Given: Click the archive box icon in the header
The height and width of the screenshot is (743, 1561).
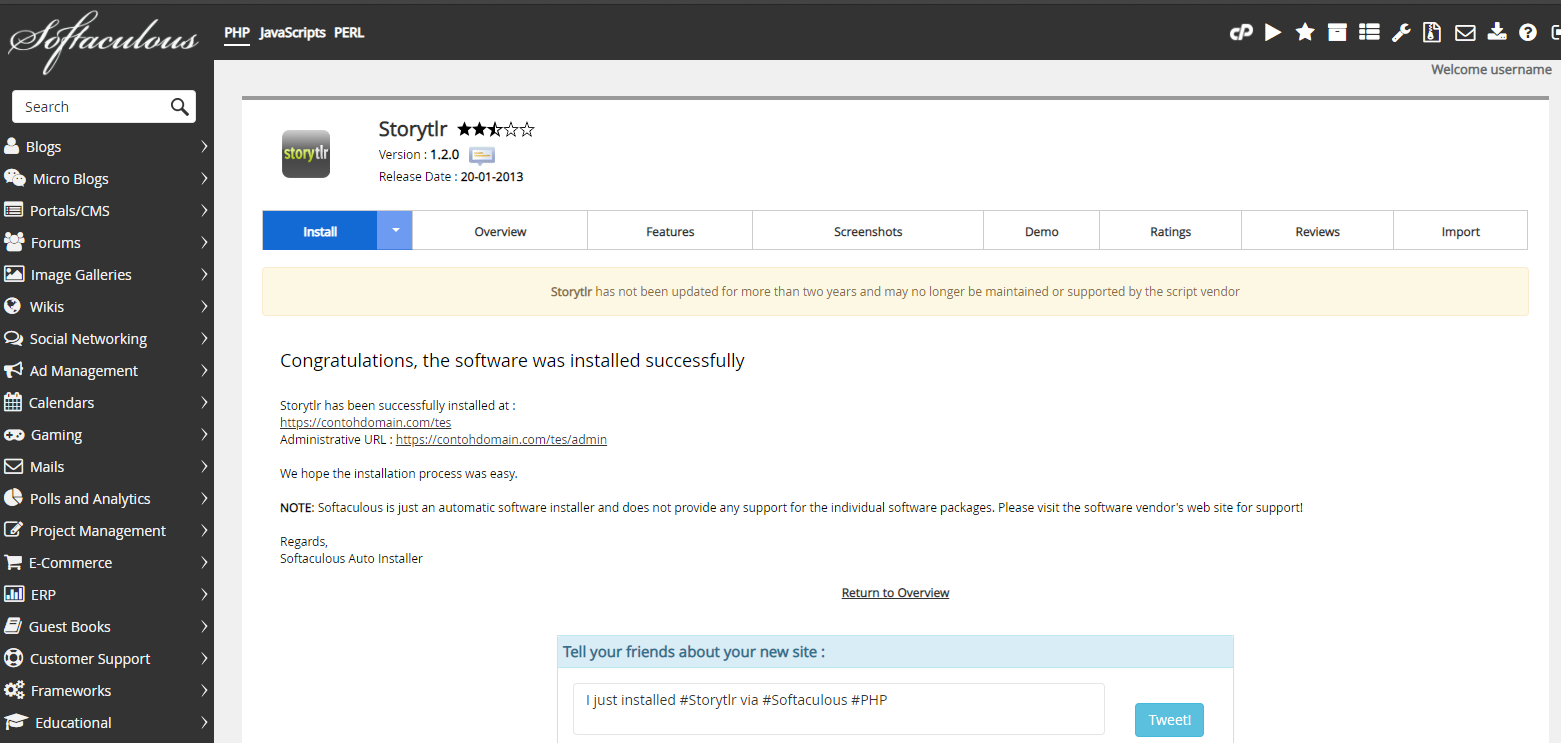Looking at the screenshot, I should 1337,33.
